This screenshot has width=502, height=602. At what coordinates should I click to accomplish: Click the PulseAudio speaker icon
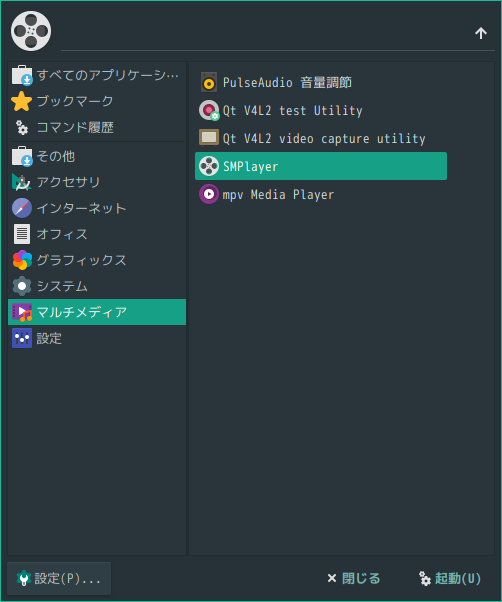pyautogui.click(x=209, y=83)
